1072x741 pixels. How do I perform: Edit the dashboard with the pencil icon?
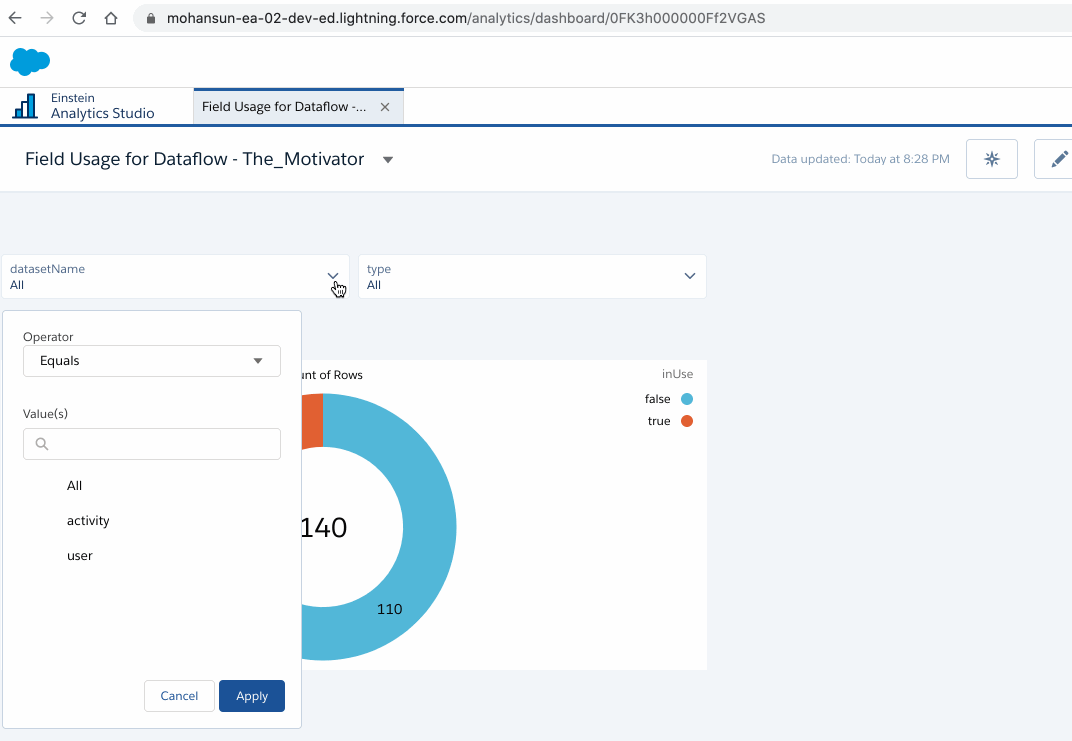1058,159
